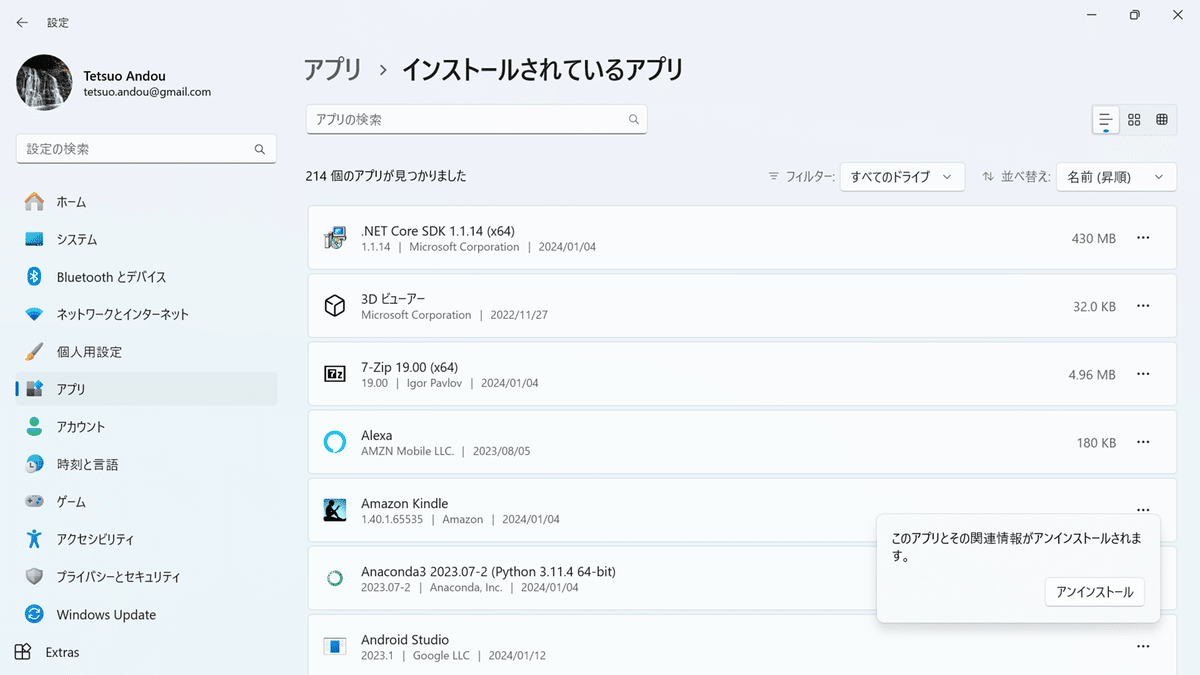The height and width of the screenshot is (675, 1200).
Task: Click the .NET Core SDK app icon
Action: coord(335,238)
